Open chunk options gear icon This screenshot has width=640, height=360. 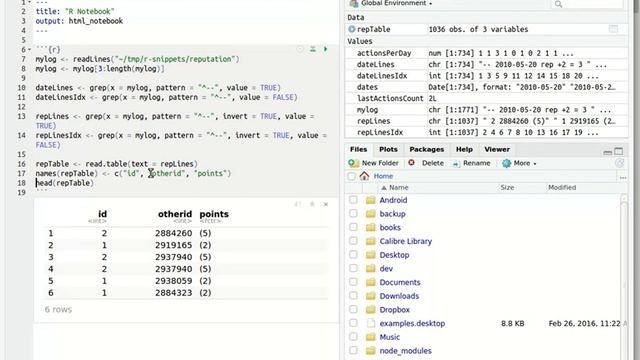[300, 49]
